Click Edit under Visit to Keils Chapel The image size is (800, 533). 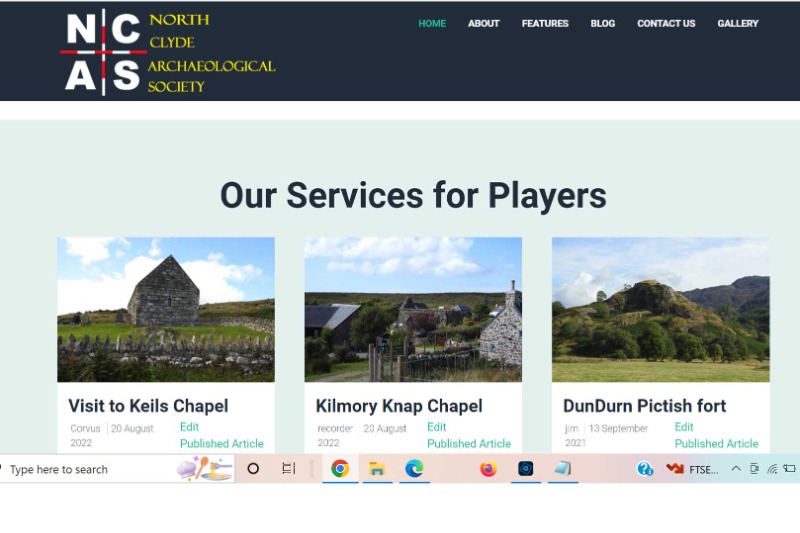click(189, 427)
